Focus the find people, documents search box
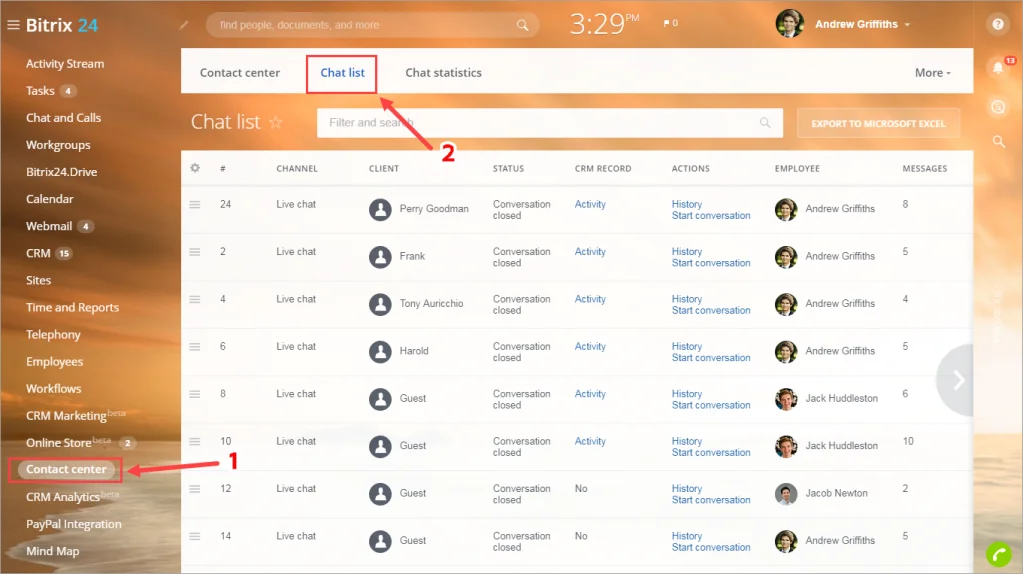 click(372, 25)
